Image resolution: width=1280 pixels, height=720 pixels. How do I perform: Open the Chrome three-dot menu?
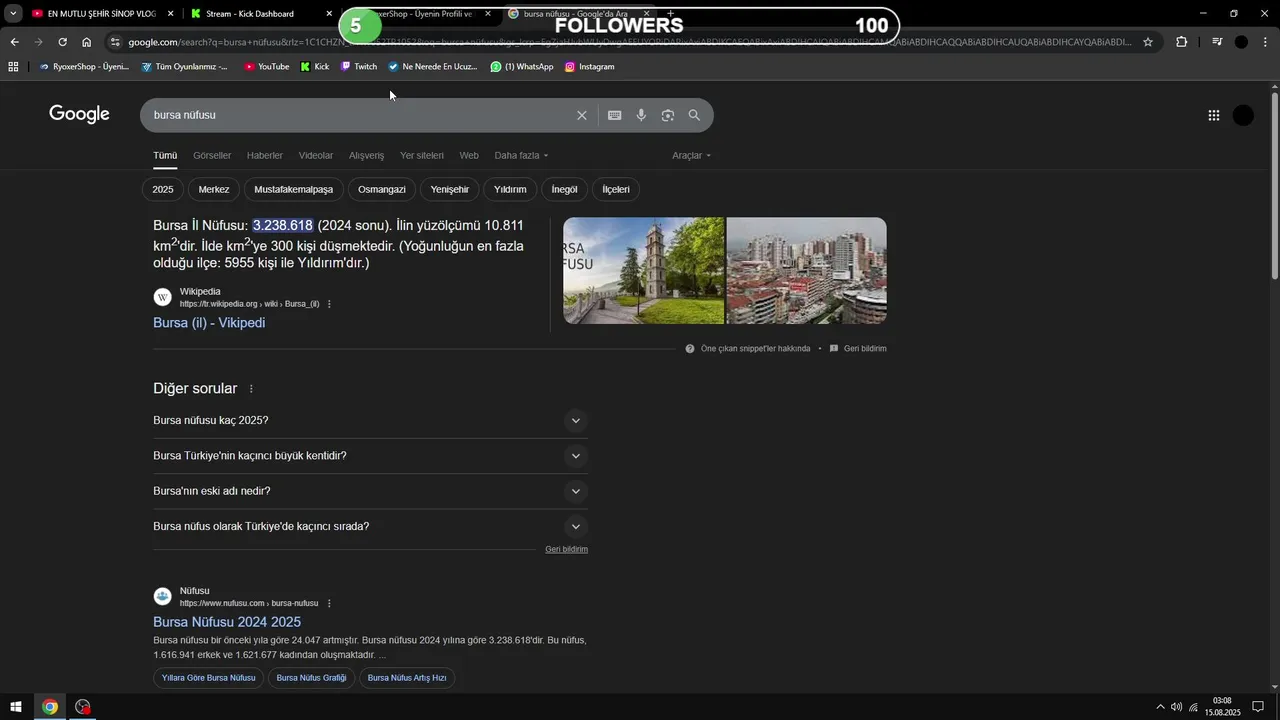click(1266, 42)
